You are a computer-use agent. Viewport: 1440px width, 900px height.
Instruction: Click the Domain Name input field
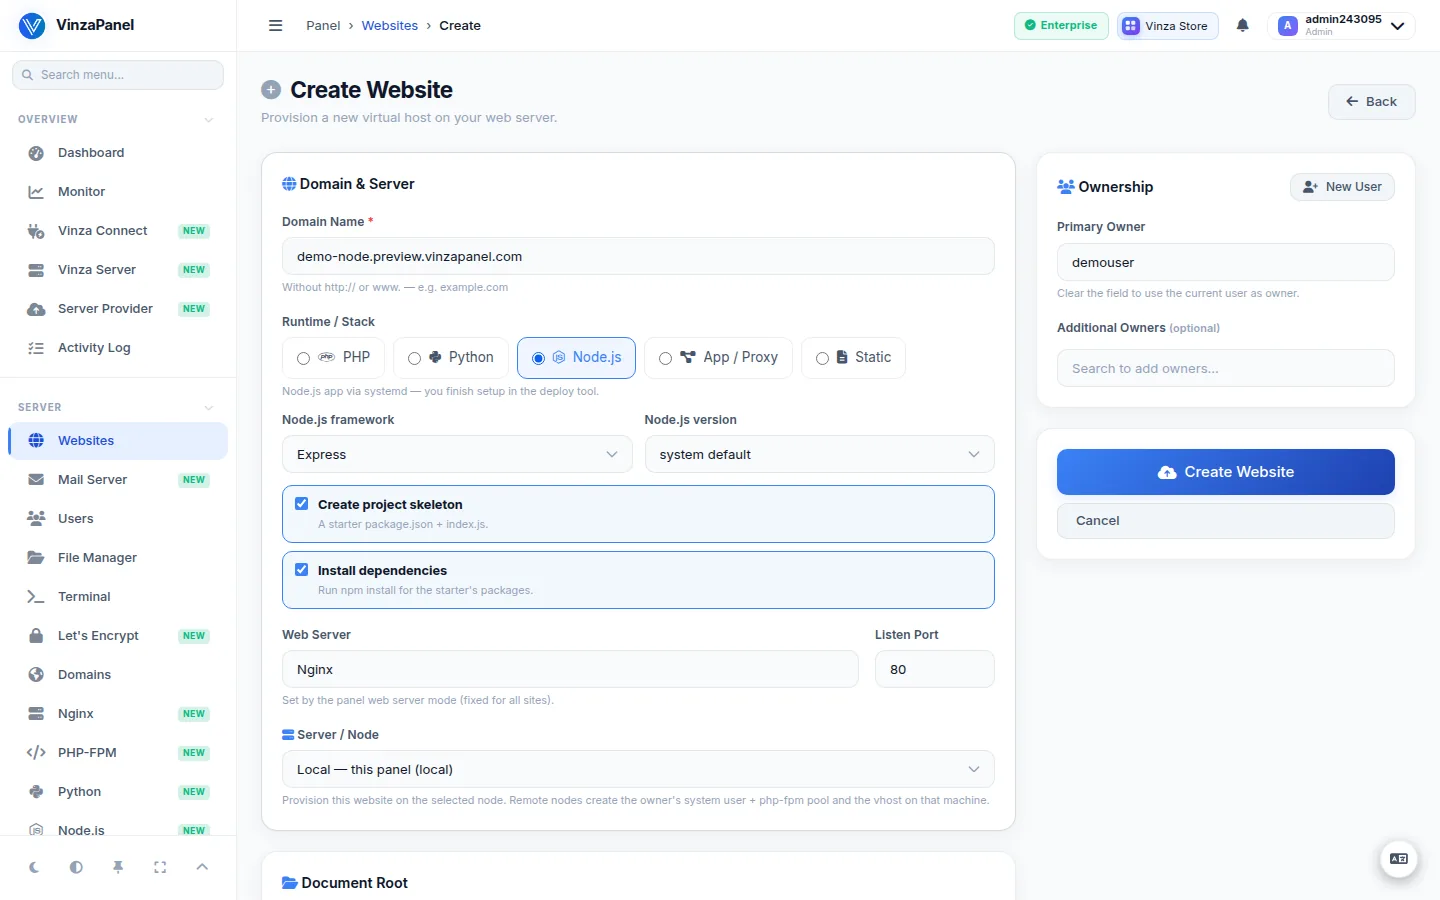638,256
